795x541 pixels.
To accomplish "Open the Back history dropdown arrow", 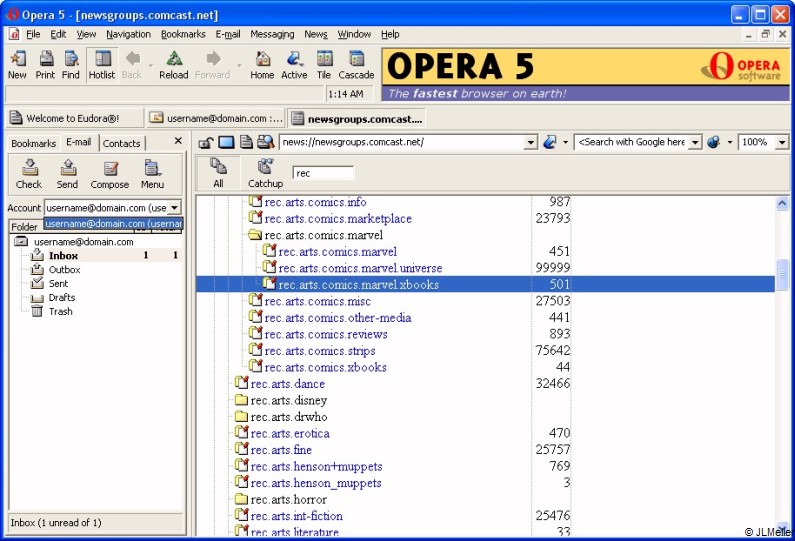I will pyautogui.click(x=151, y=65).
